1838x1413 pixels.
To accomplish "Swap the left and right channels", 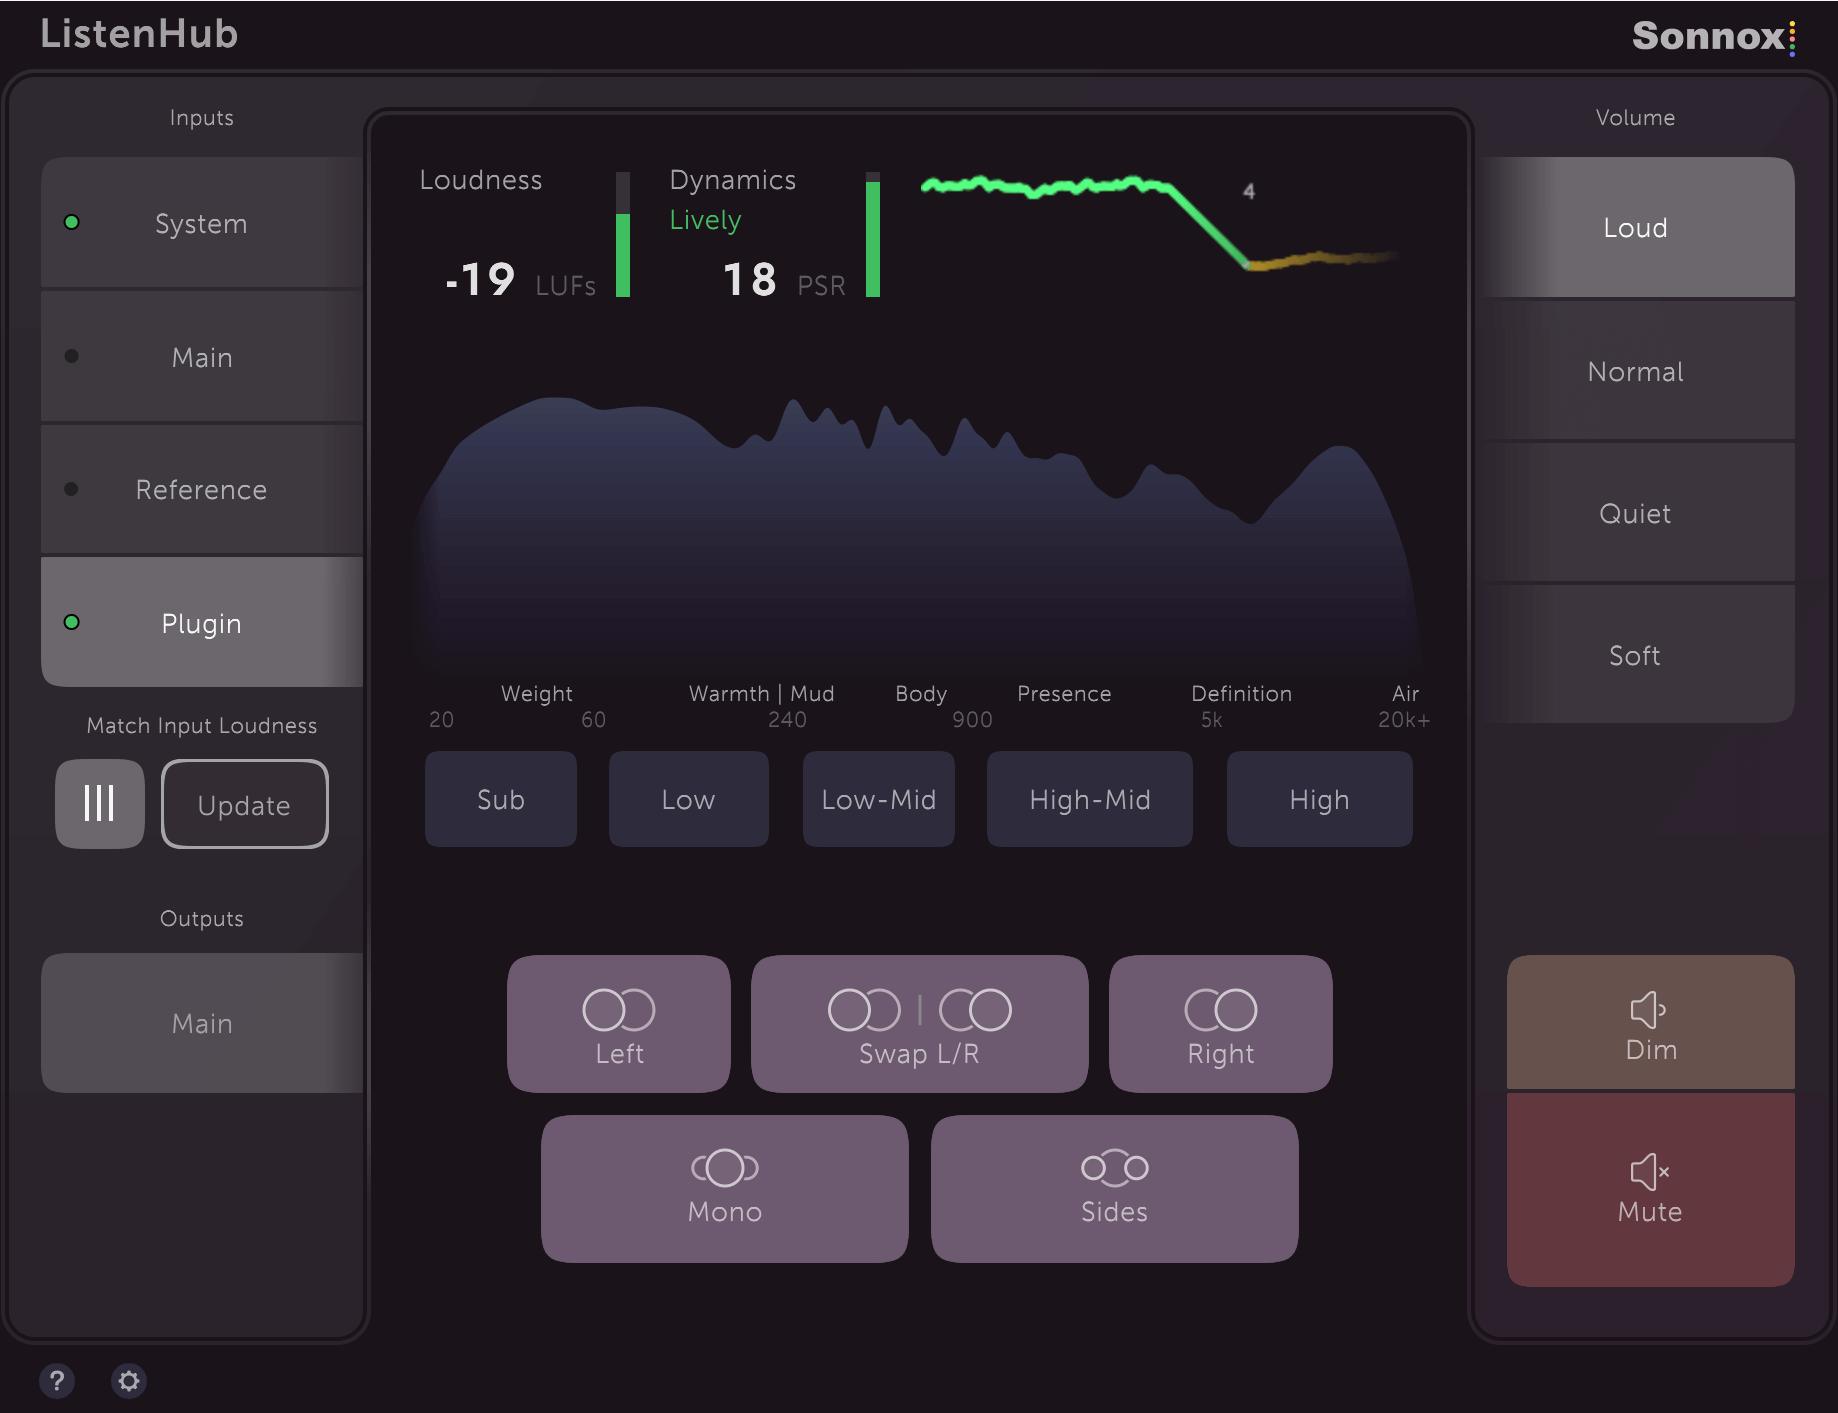I will [918, 1022].
